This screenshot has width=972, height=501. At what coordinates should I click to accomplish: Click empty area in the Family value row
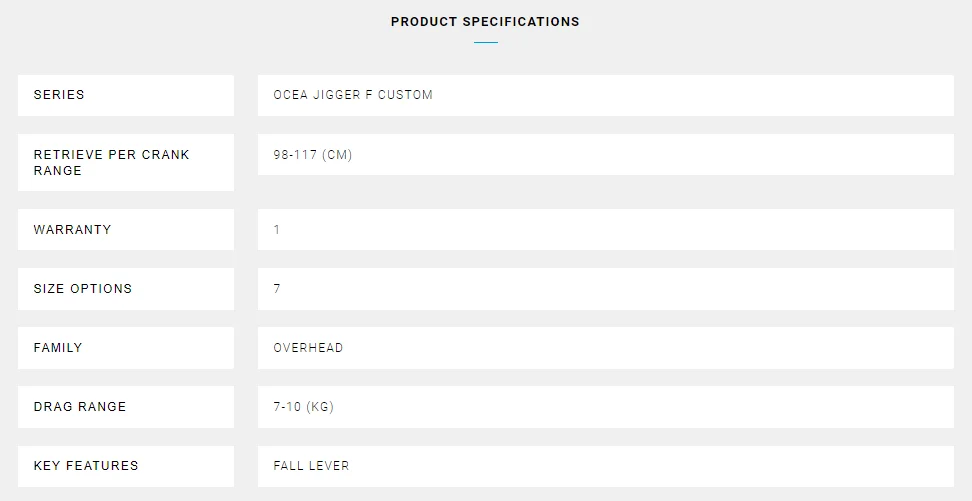click(x=651, y=348)
